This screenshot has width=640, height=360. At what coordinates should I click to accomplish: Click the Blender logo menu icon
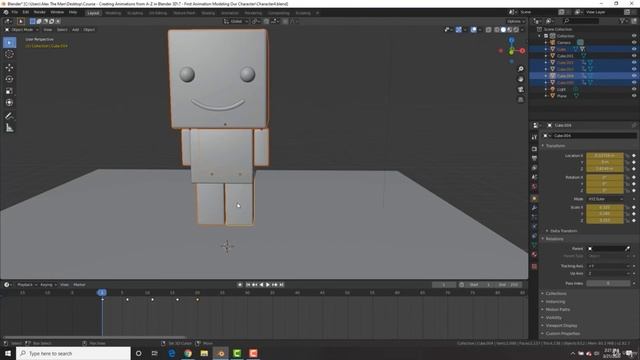[x=6, y=12]
